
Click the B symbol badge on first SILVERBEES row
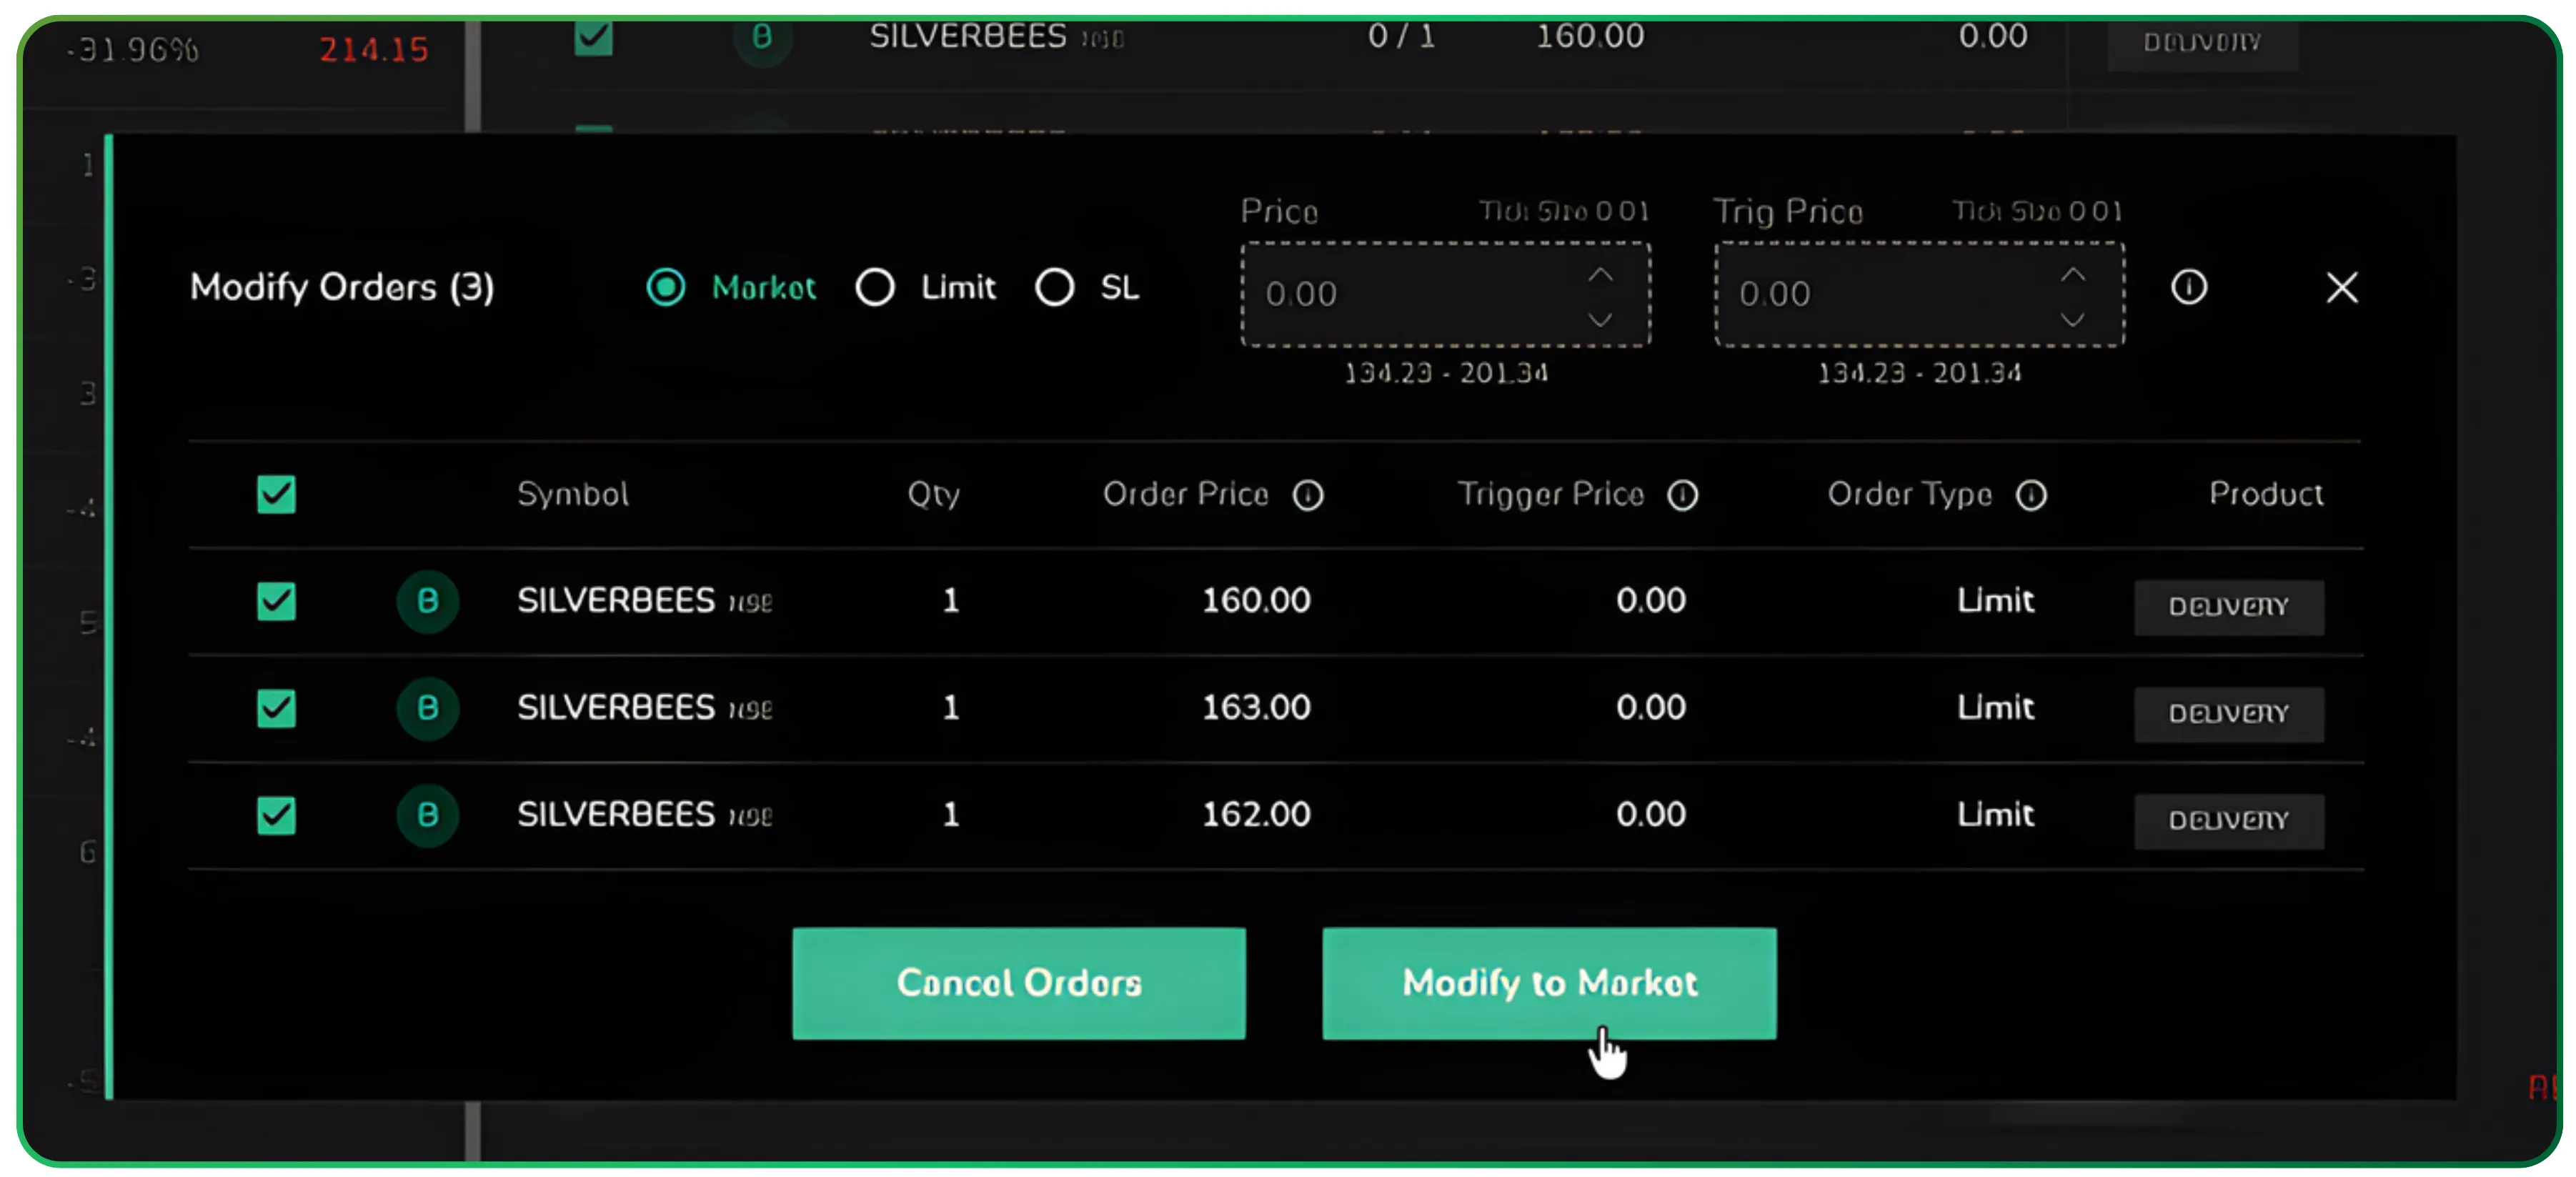tap(428, 601)
